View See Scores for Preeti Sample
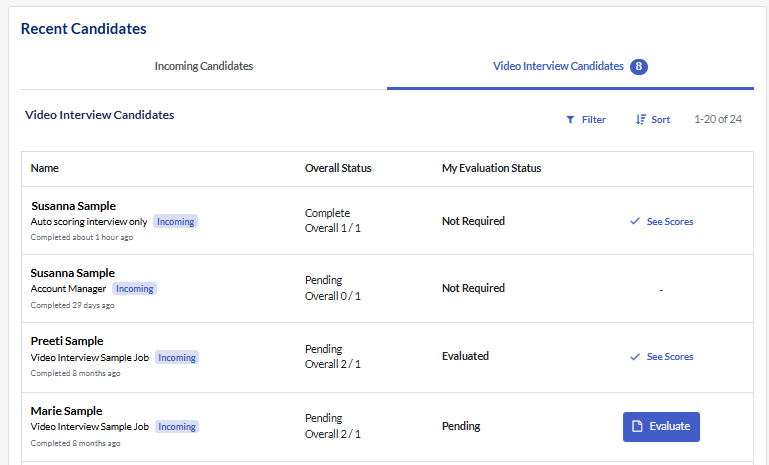769x465 pixels. (x=662, y=357)
